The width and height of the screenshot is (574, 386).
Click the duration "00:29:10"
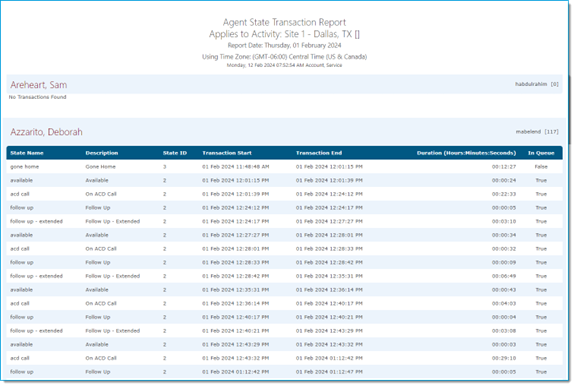click(504, 358)
